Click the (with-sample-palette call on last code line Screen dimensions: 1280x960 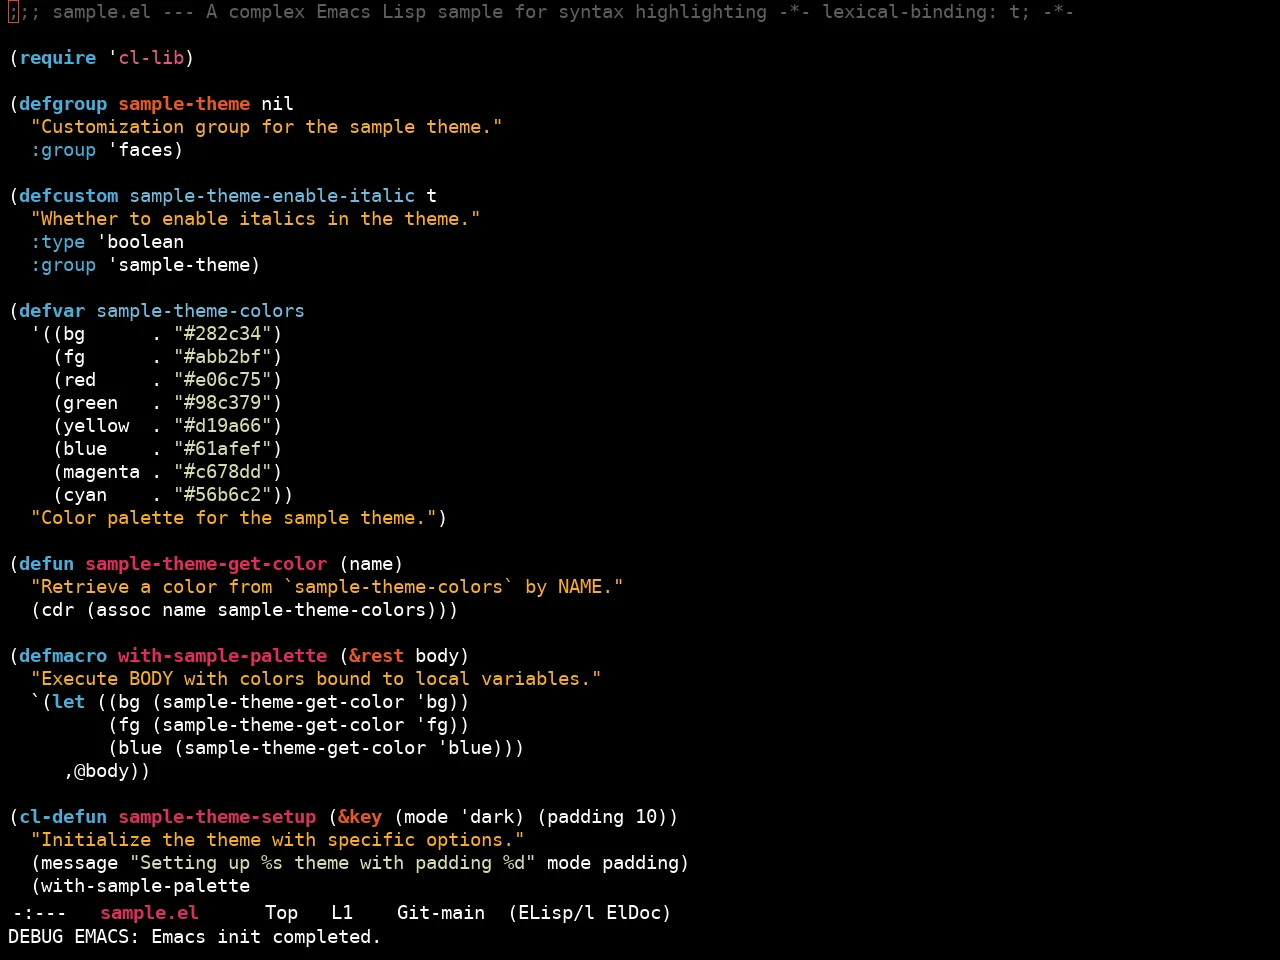point(140,886)
